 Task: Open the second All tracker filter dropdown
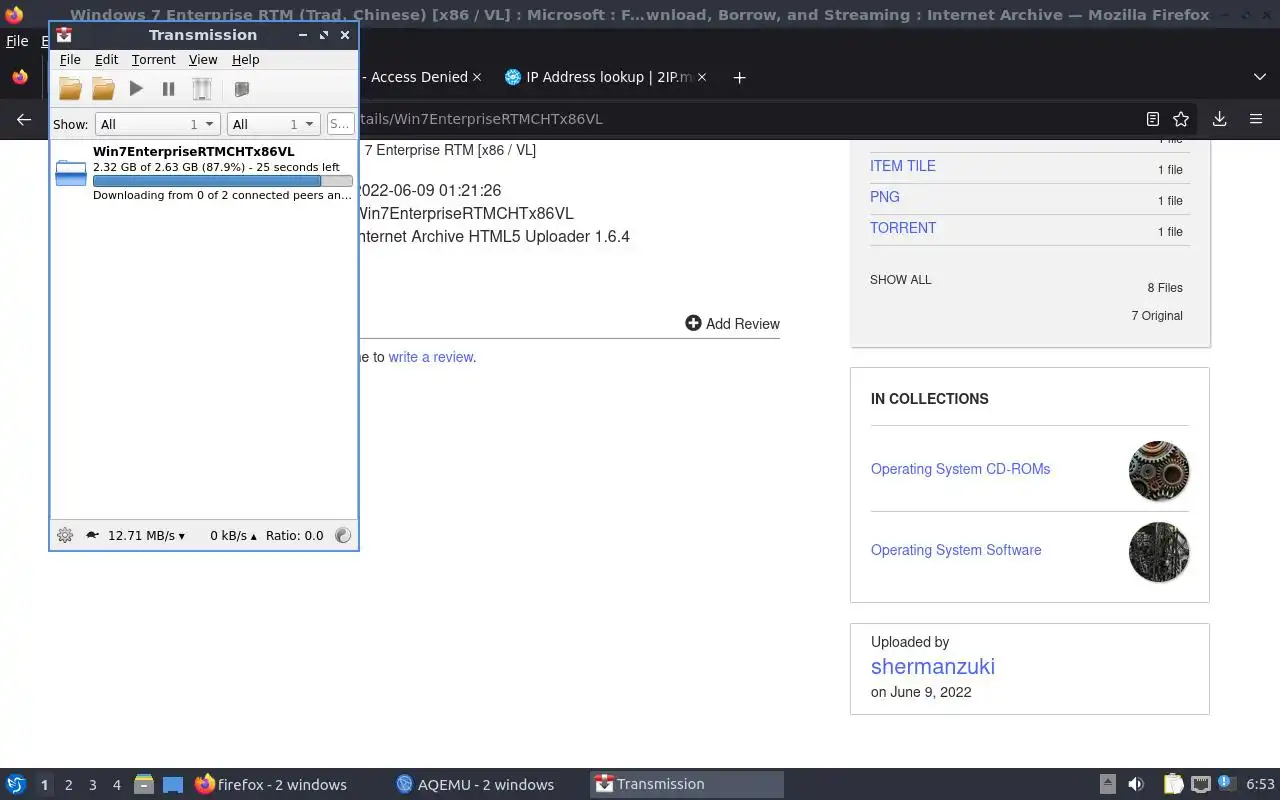point(273,124)
